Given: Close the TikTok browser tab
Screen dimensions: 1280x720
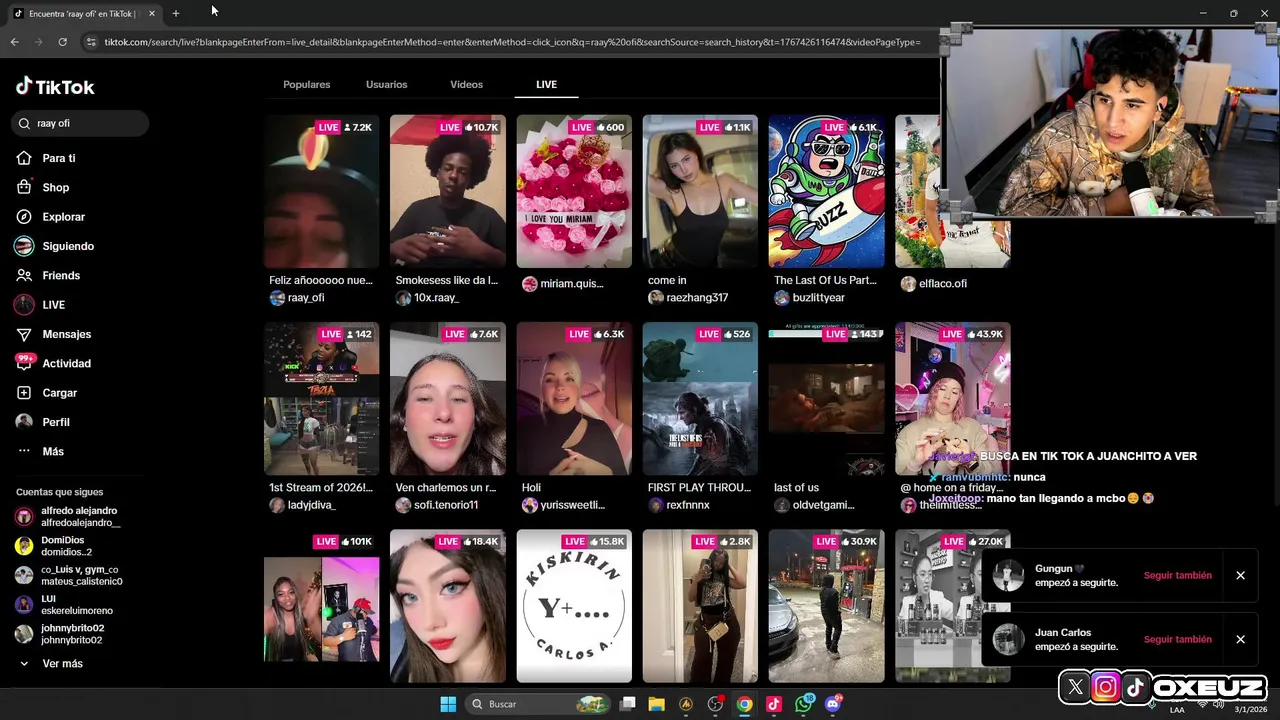Looking at the screenshot, I should point(152,13).
